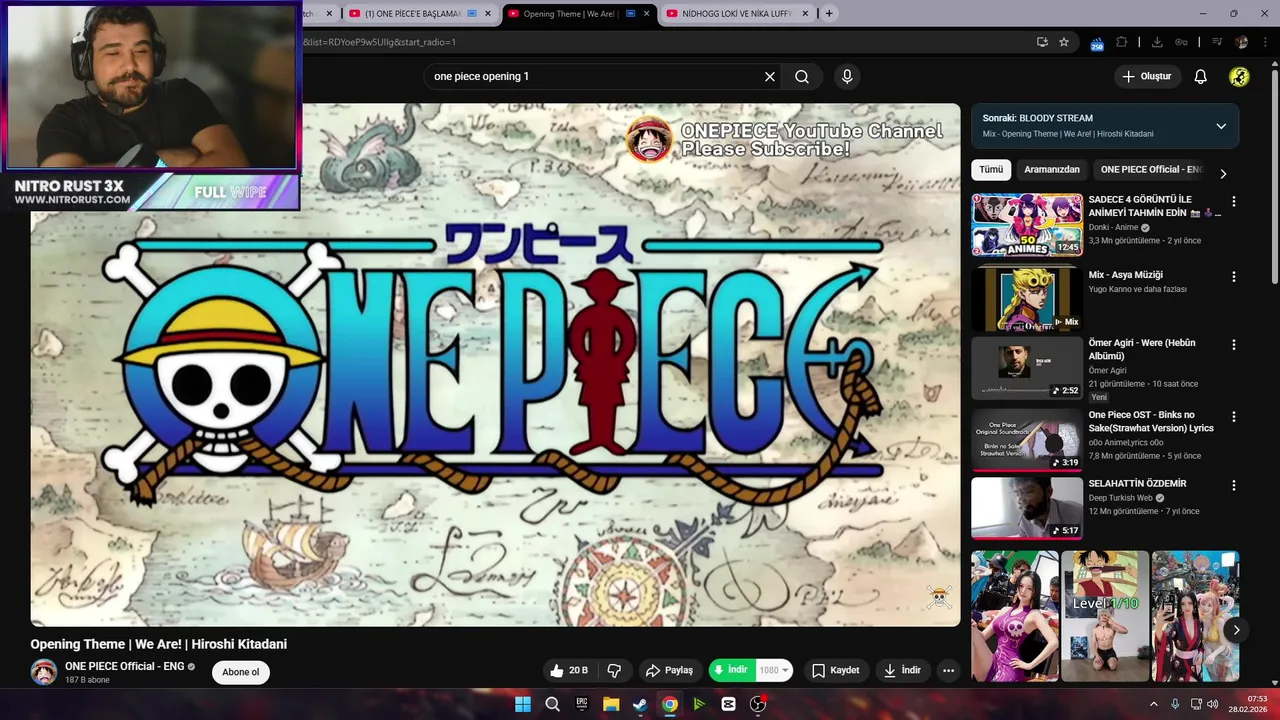Bookmark this page with the star icon

tap(1064, 42)
